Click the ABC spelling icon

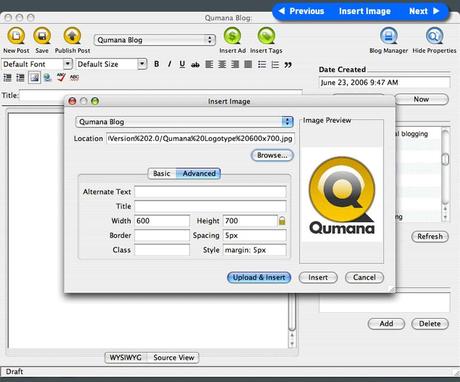point(74,78)
